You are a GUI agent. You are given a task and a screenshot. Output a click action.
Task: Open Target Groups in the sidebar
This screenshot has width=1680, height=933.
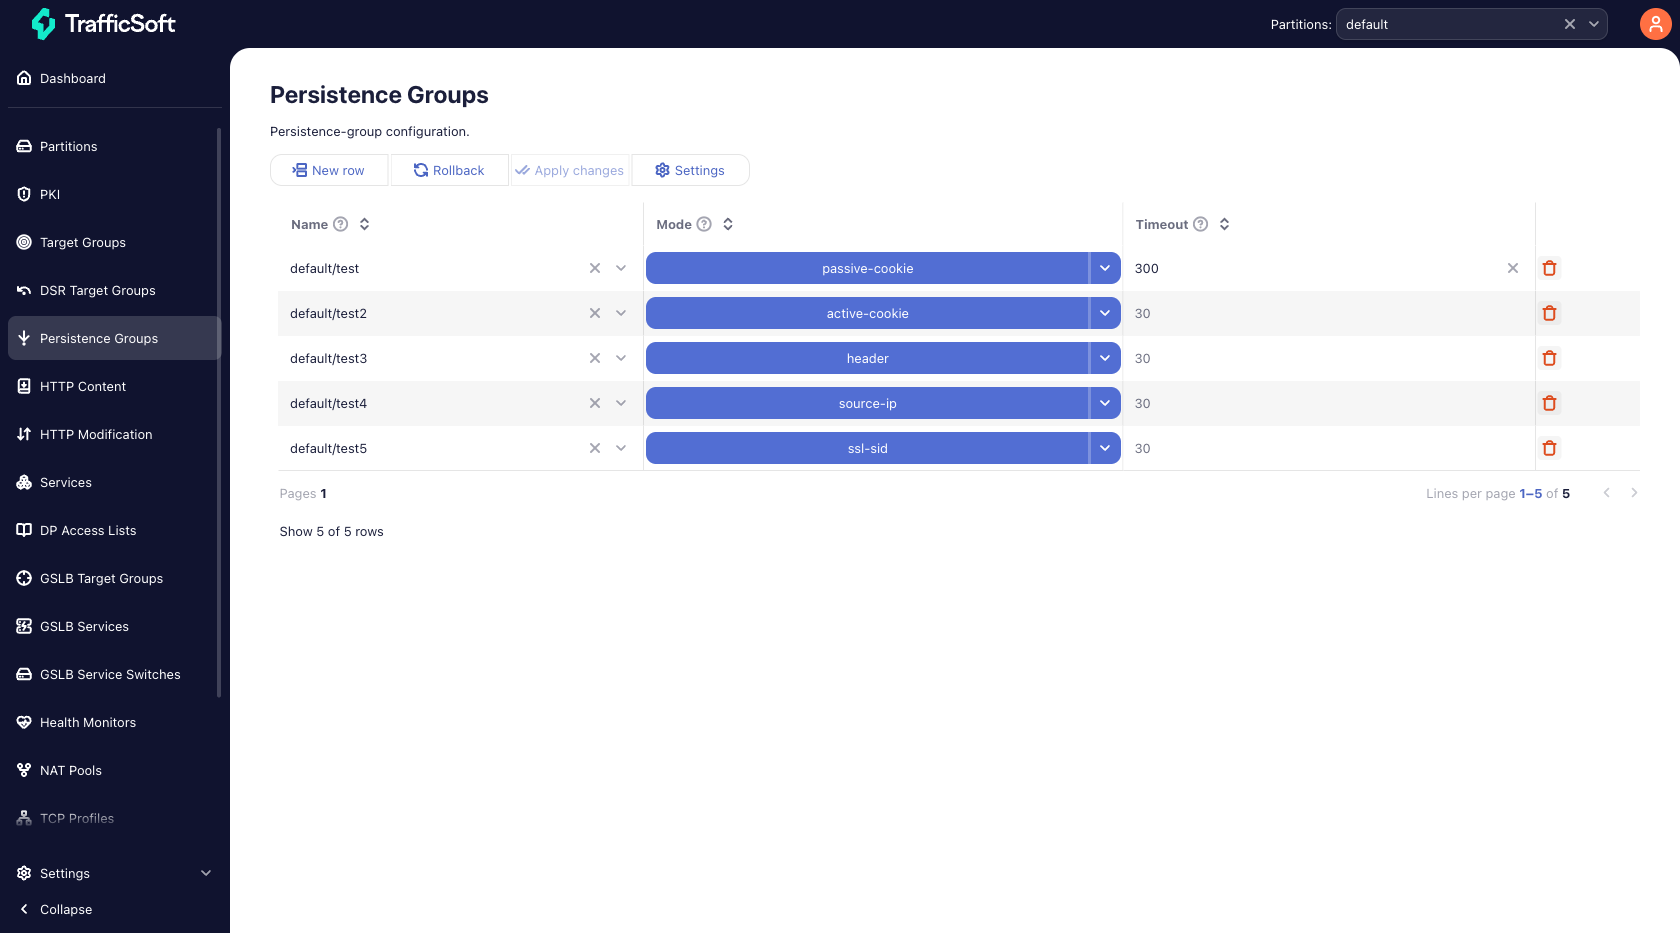83,242
